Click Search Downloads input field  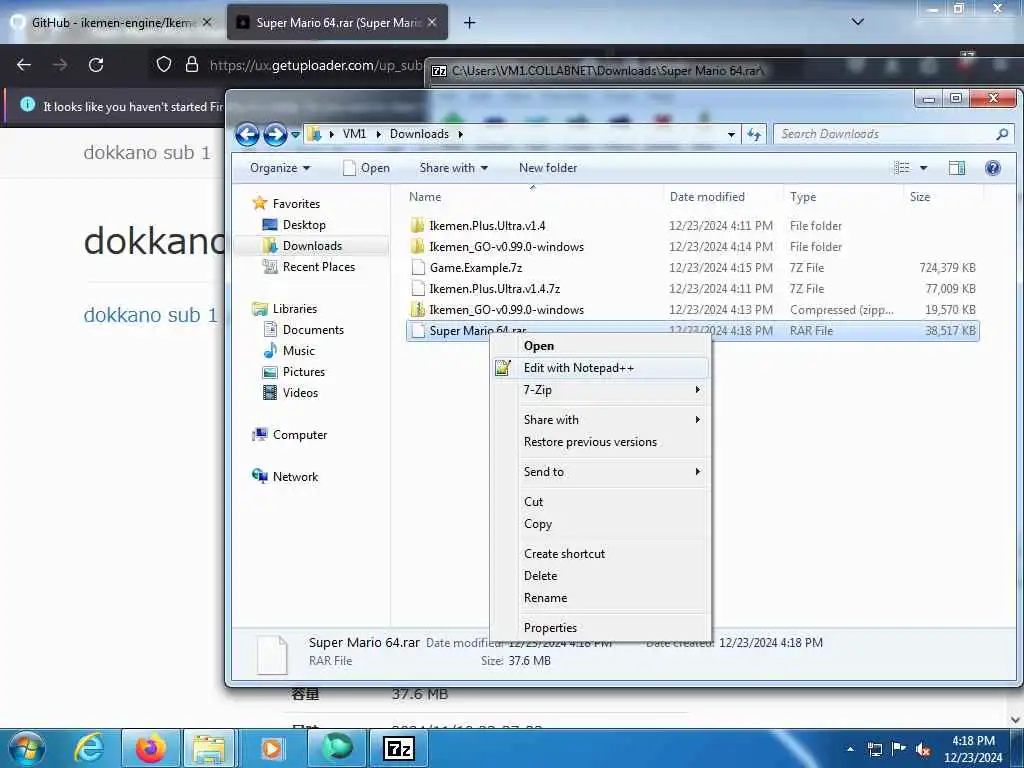(x=892, y=134)
